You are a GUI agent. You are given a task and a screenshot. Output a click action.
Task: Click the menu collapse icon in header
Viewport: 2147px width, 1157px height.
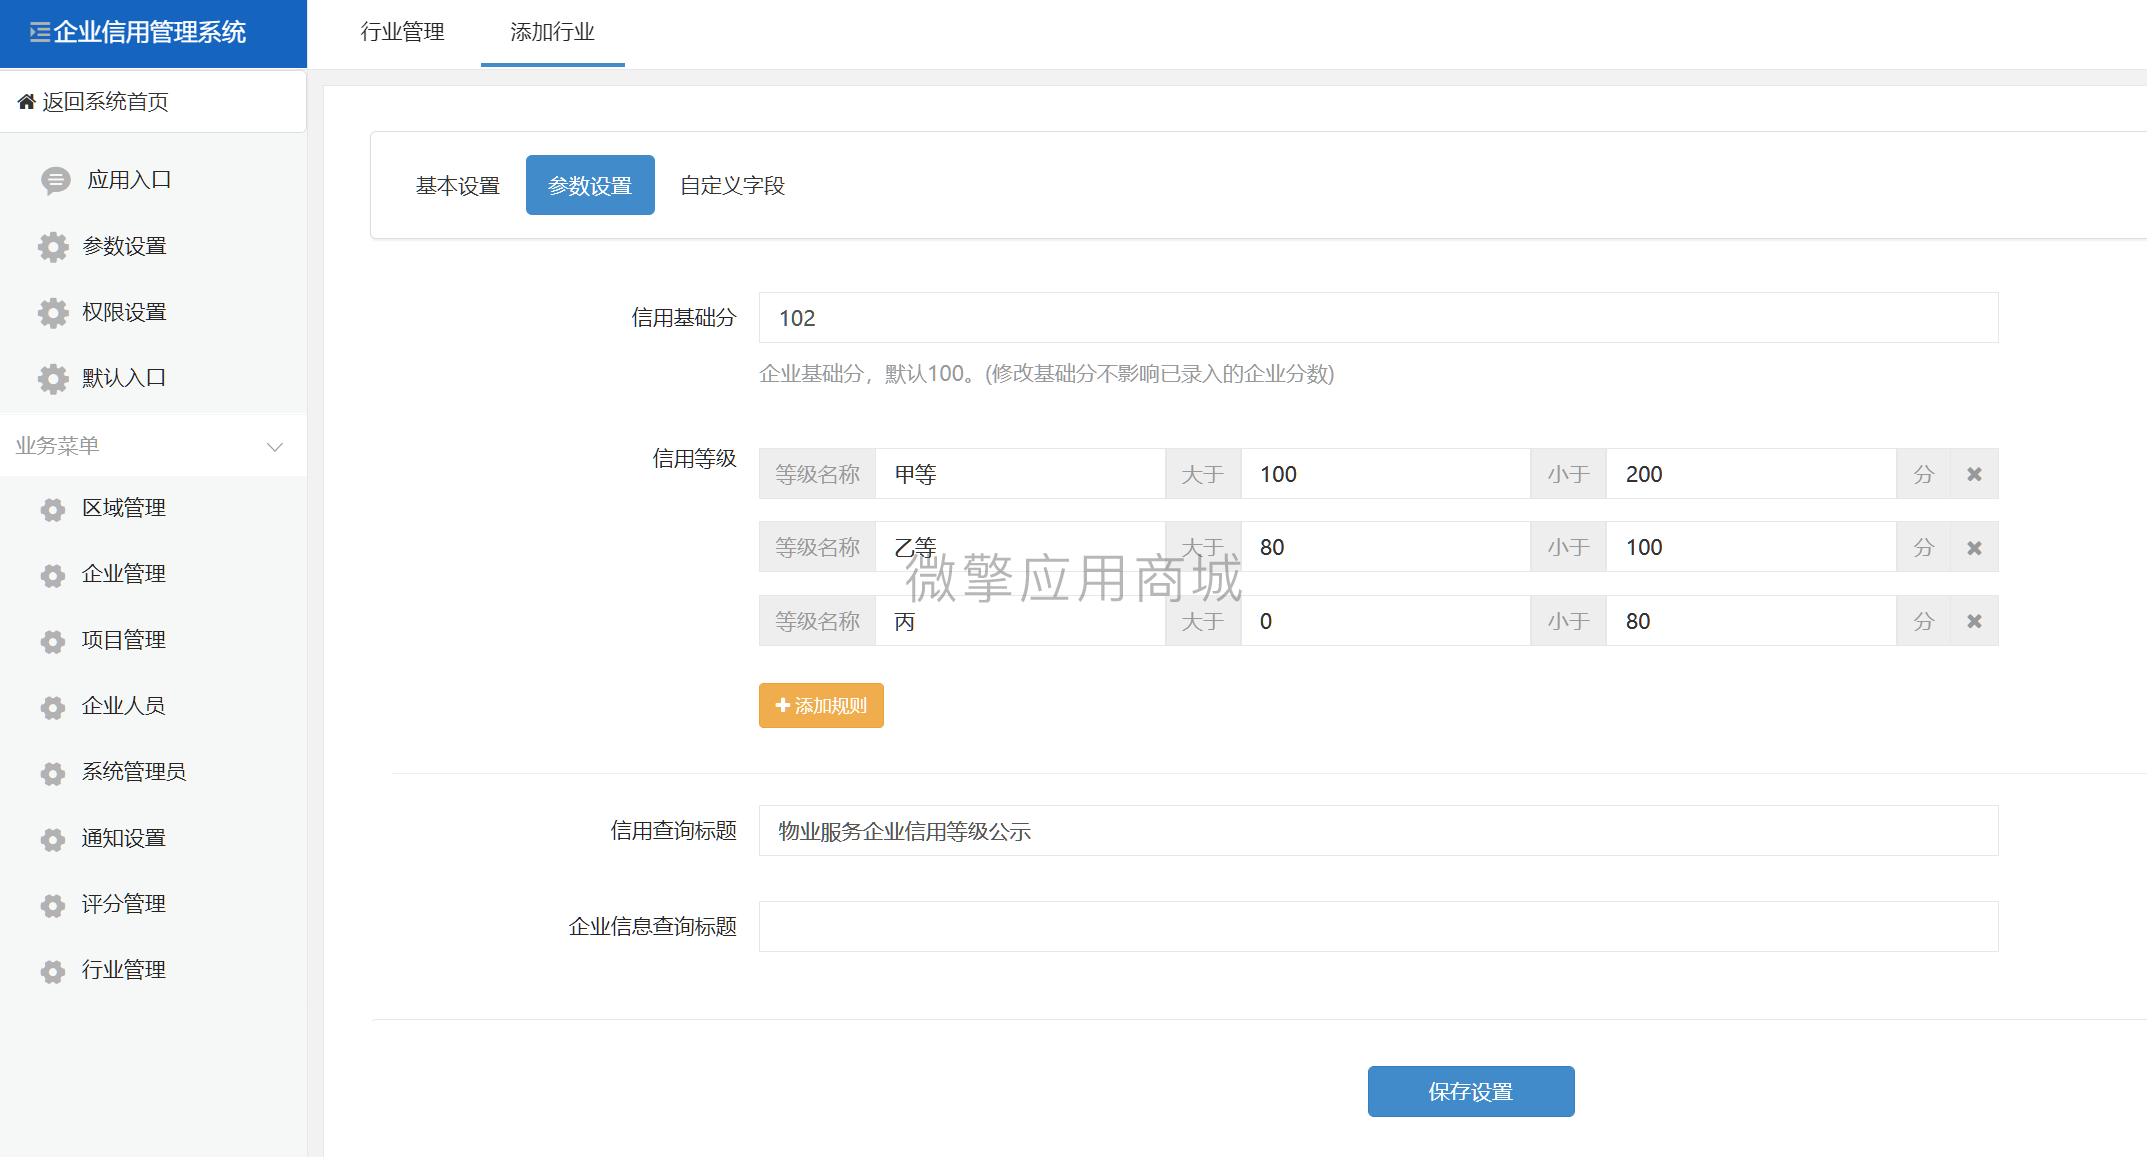[39, 32]
